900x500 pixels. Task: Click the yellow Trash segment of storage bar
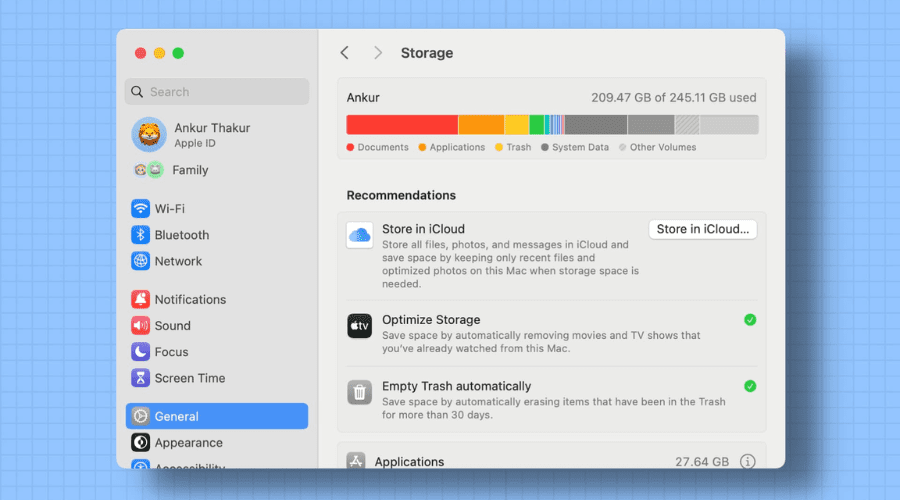tap(517, 125)
